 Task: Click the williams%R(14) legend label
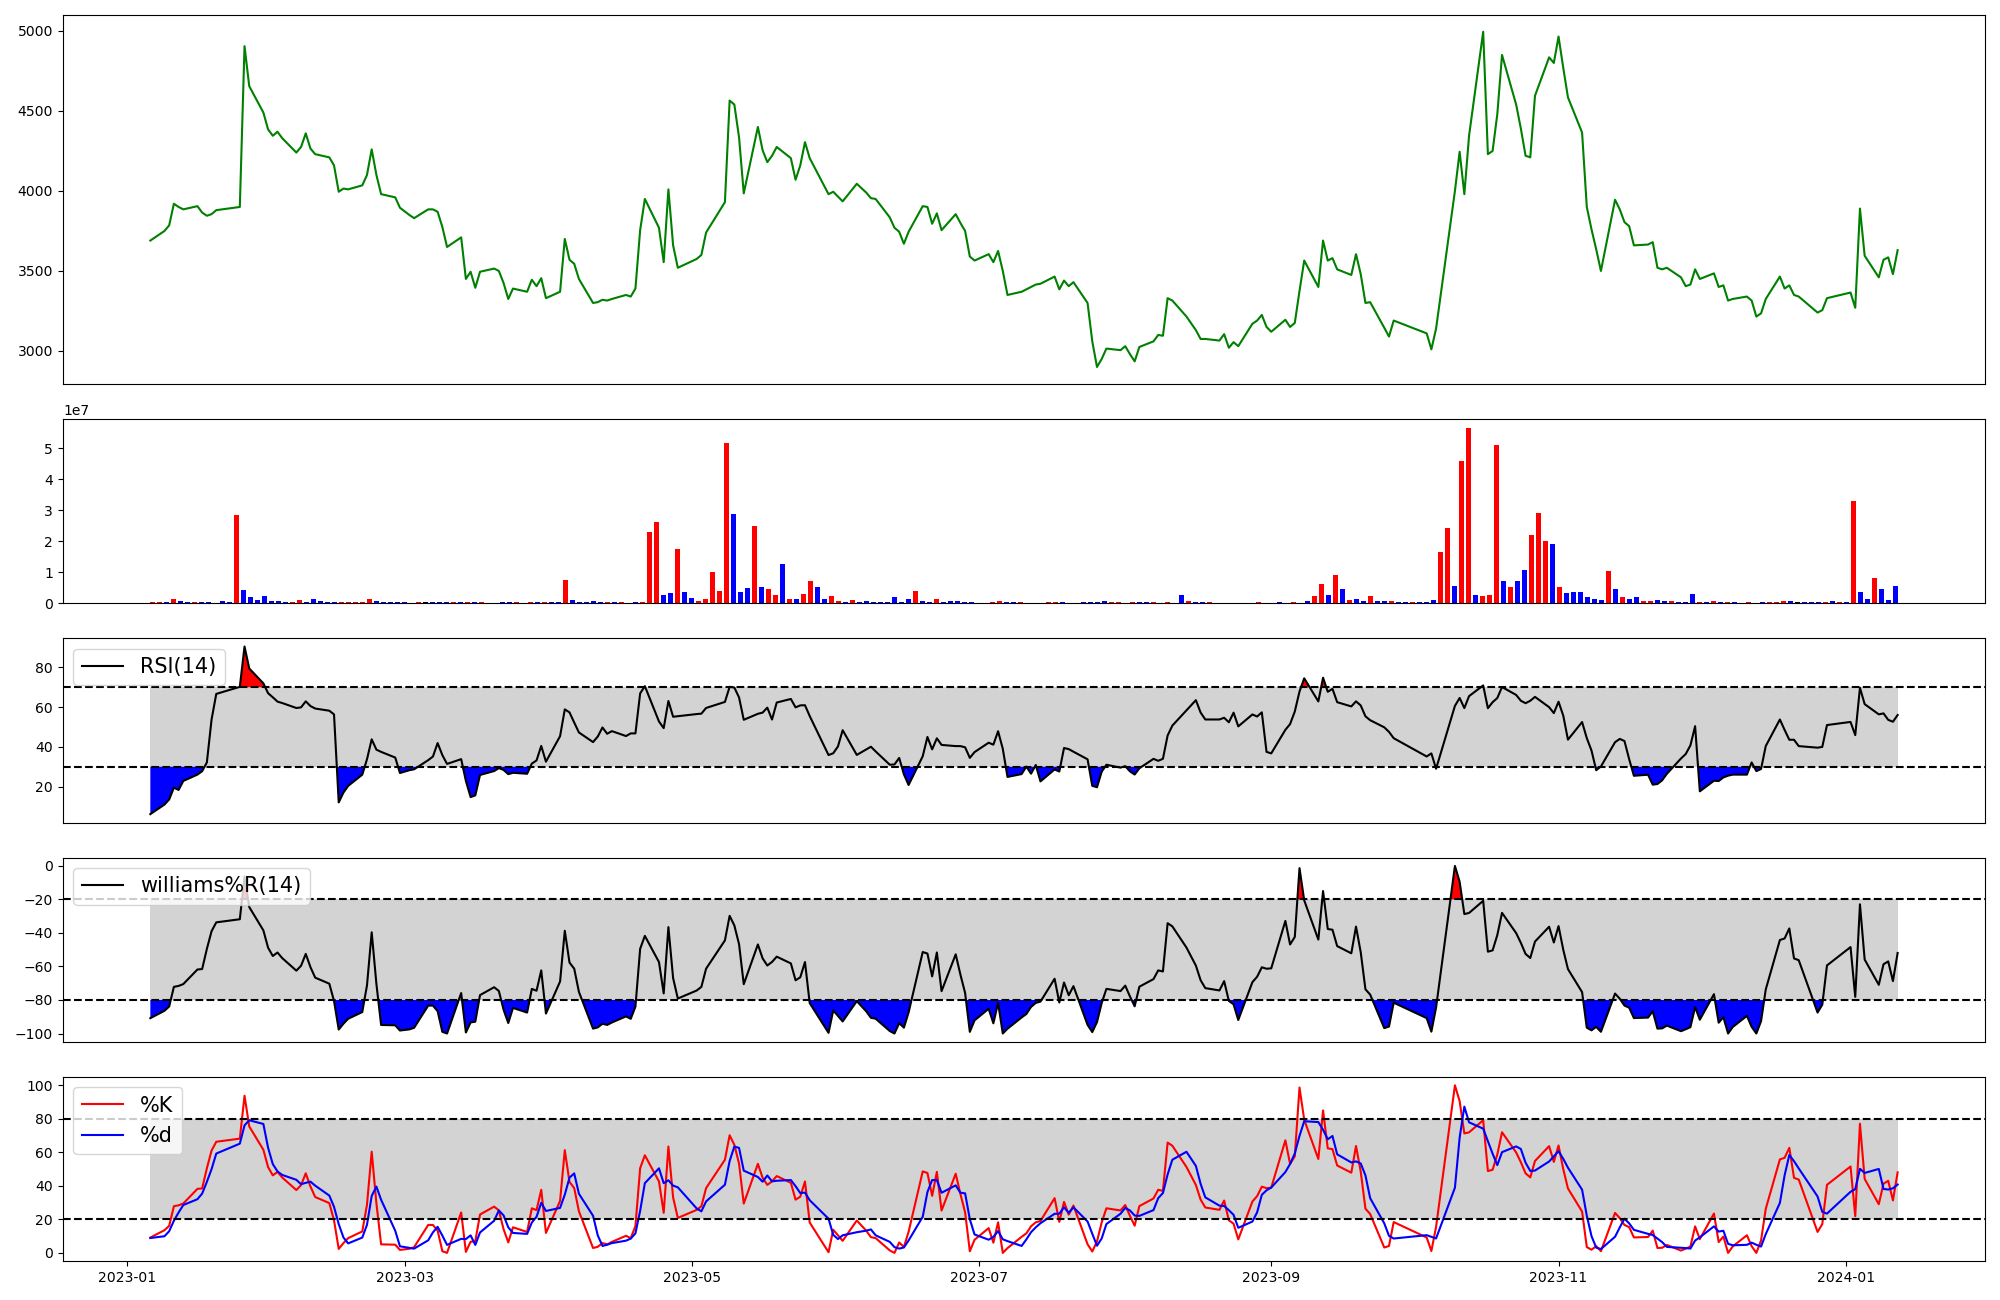pyautogui.click(x=220, y=885)
